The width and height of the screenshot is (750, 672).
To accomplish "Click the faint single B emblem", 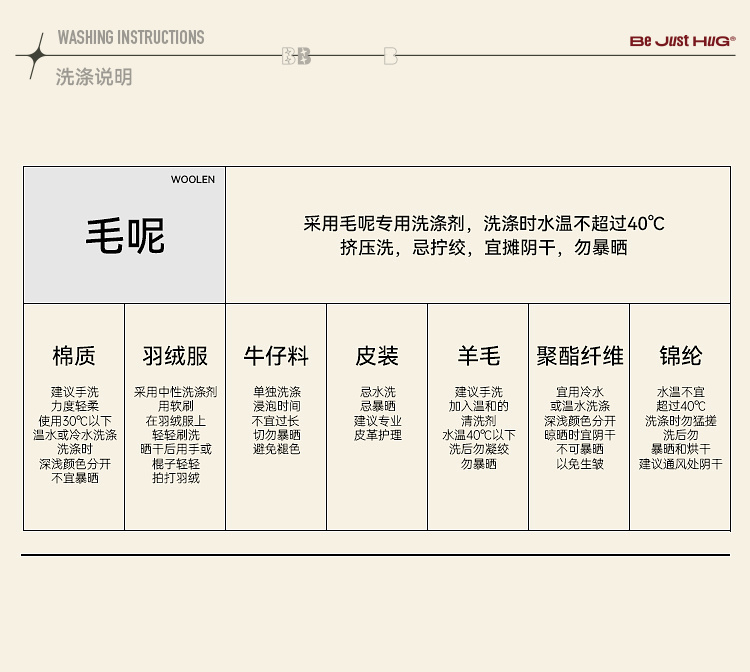I will tap(390, 56).
